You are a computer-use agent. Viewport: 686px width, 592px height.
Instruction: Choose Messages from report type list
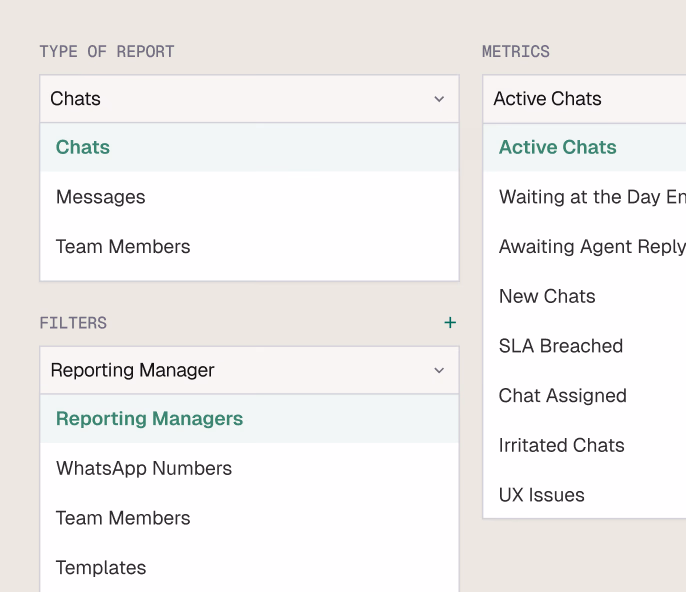pyautogui.click(x=101, y=197)
